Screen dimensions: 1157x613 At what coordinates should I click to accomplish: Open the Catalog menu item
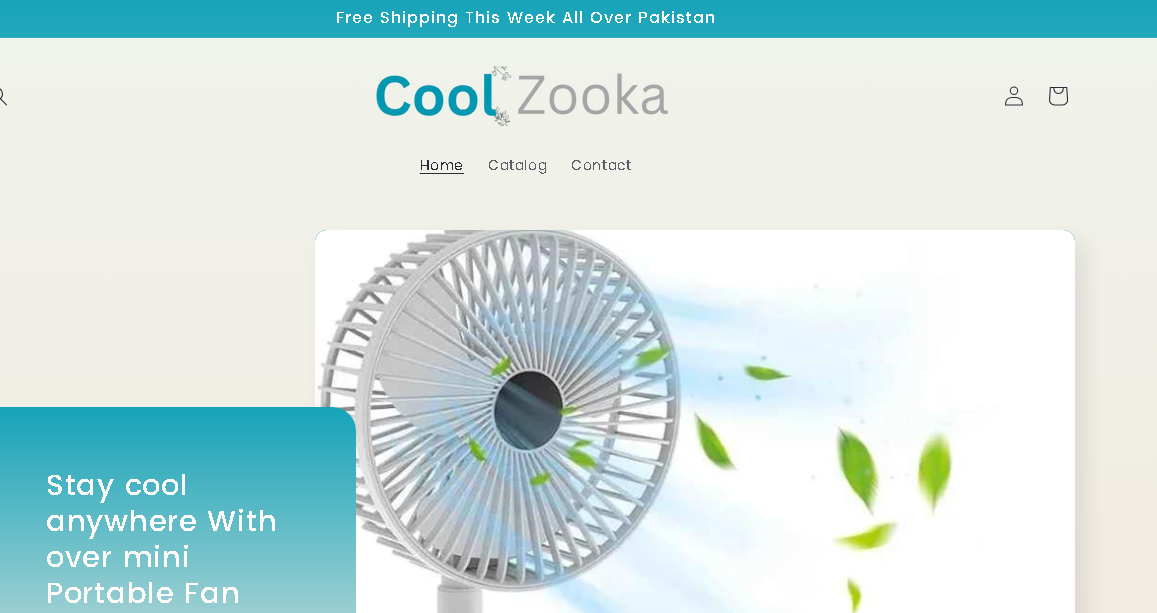pos(517,165)
